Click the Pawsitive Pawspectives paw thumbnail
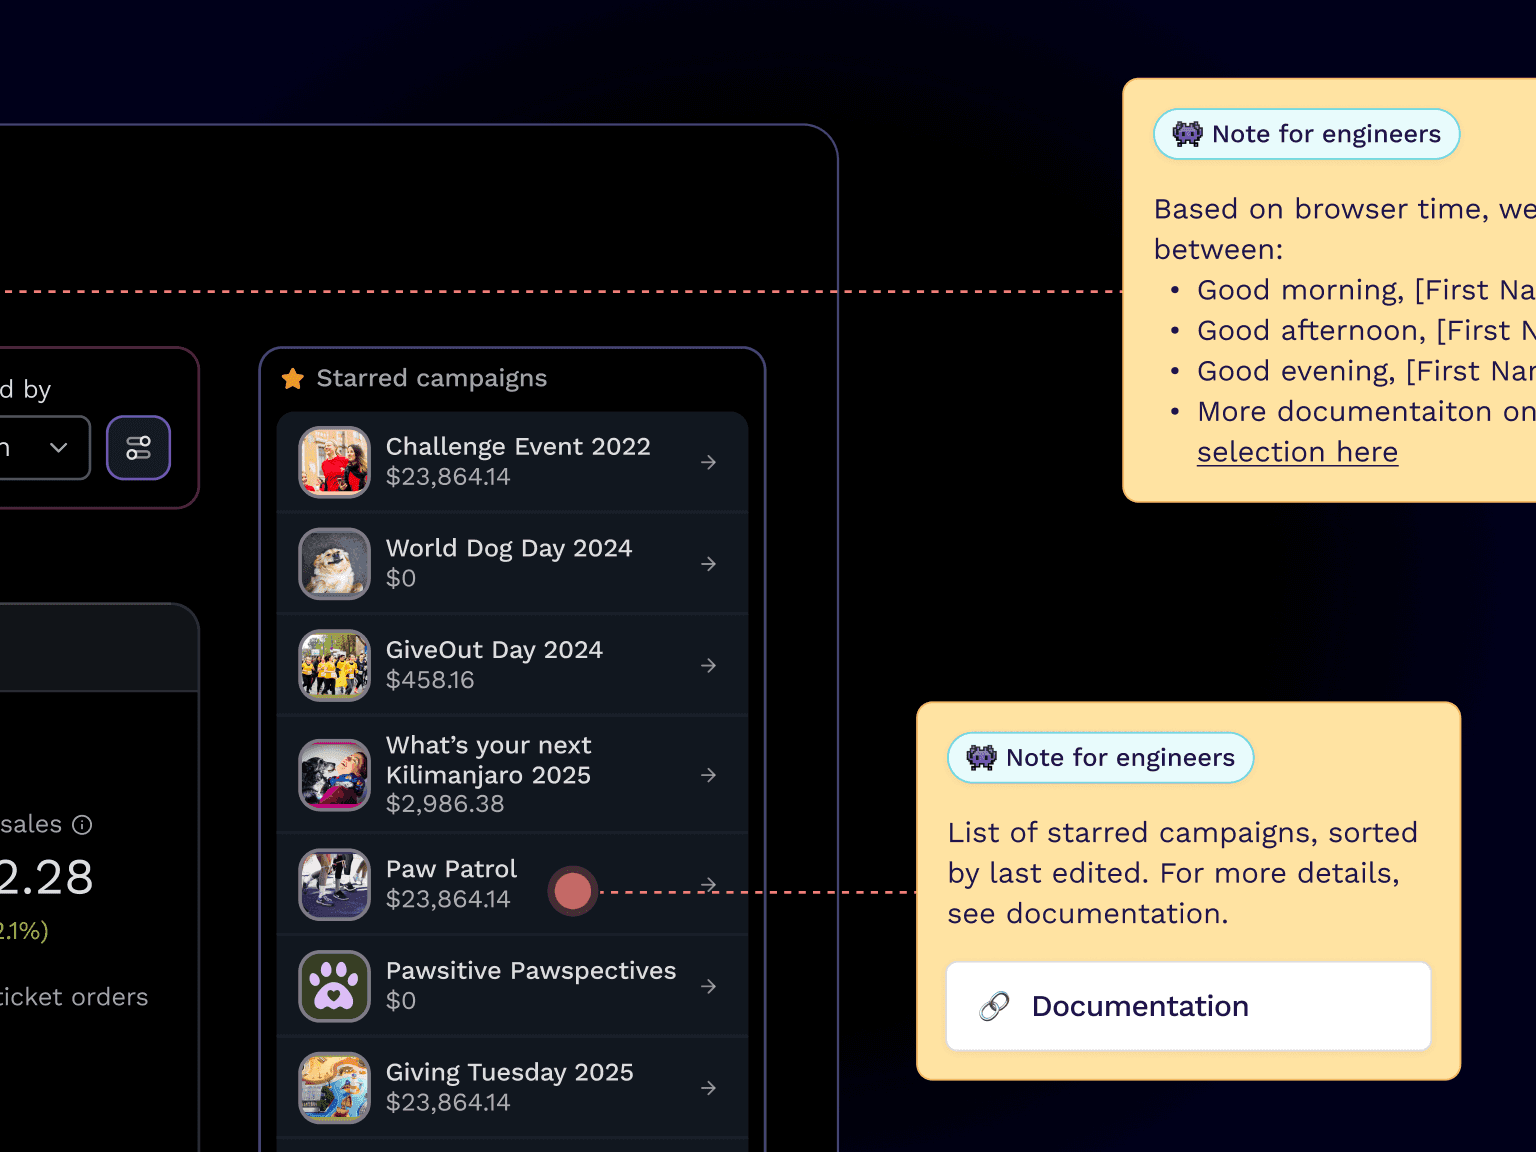Viewport: 1536px width, 1152px height. tap(335, 986)
